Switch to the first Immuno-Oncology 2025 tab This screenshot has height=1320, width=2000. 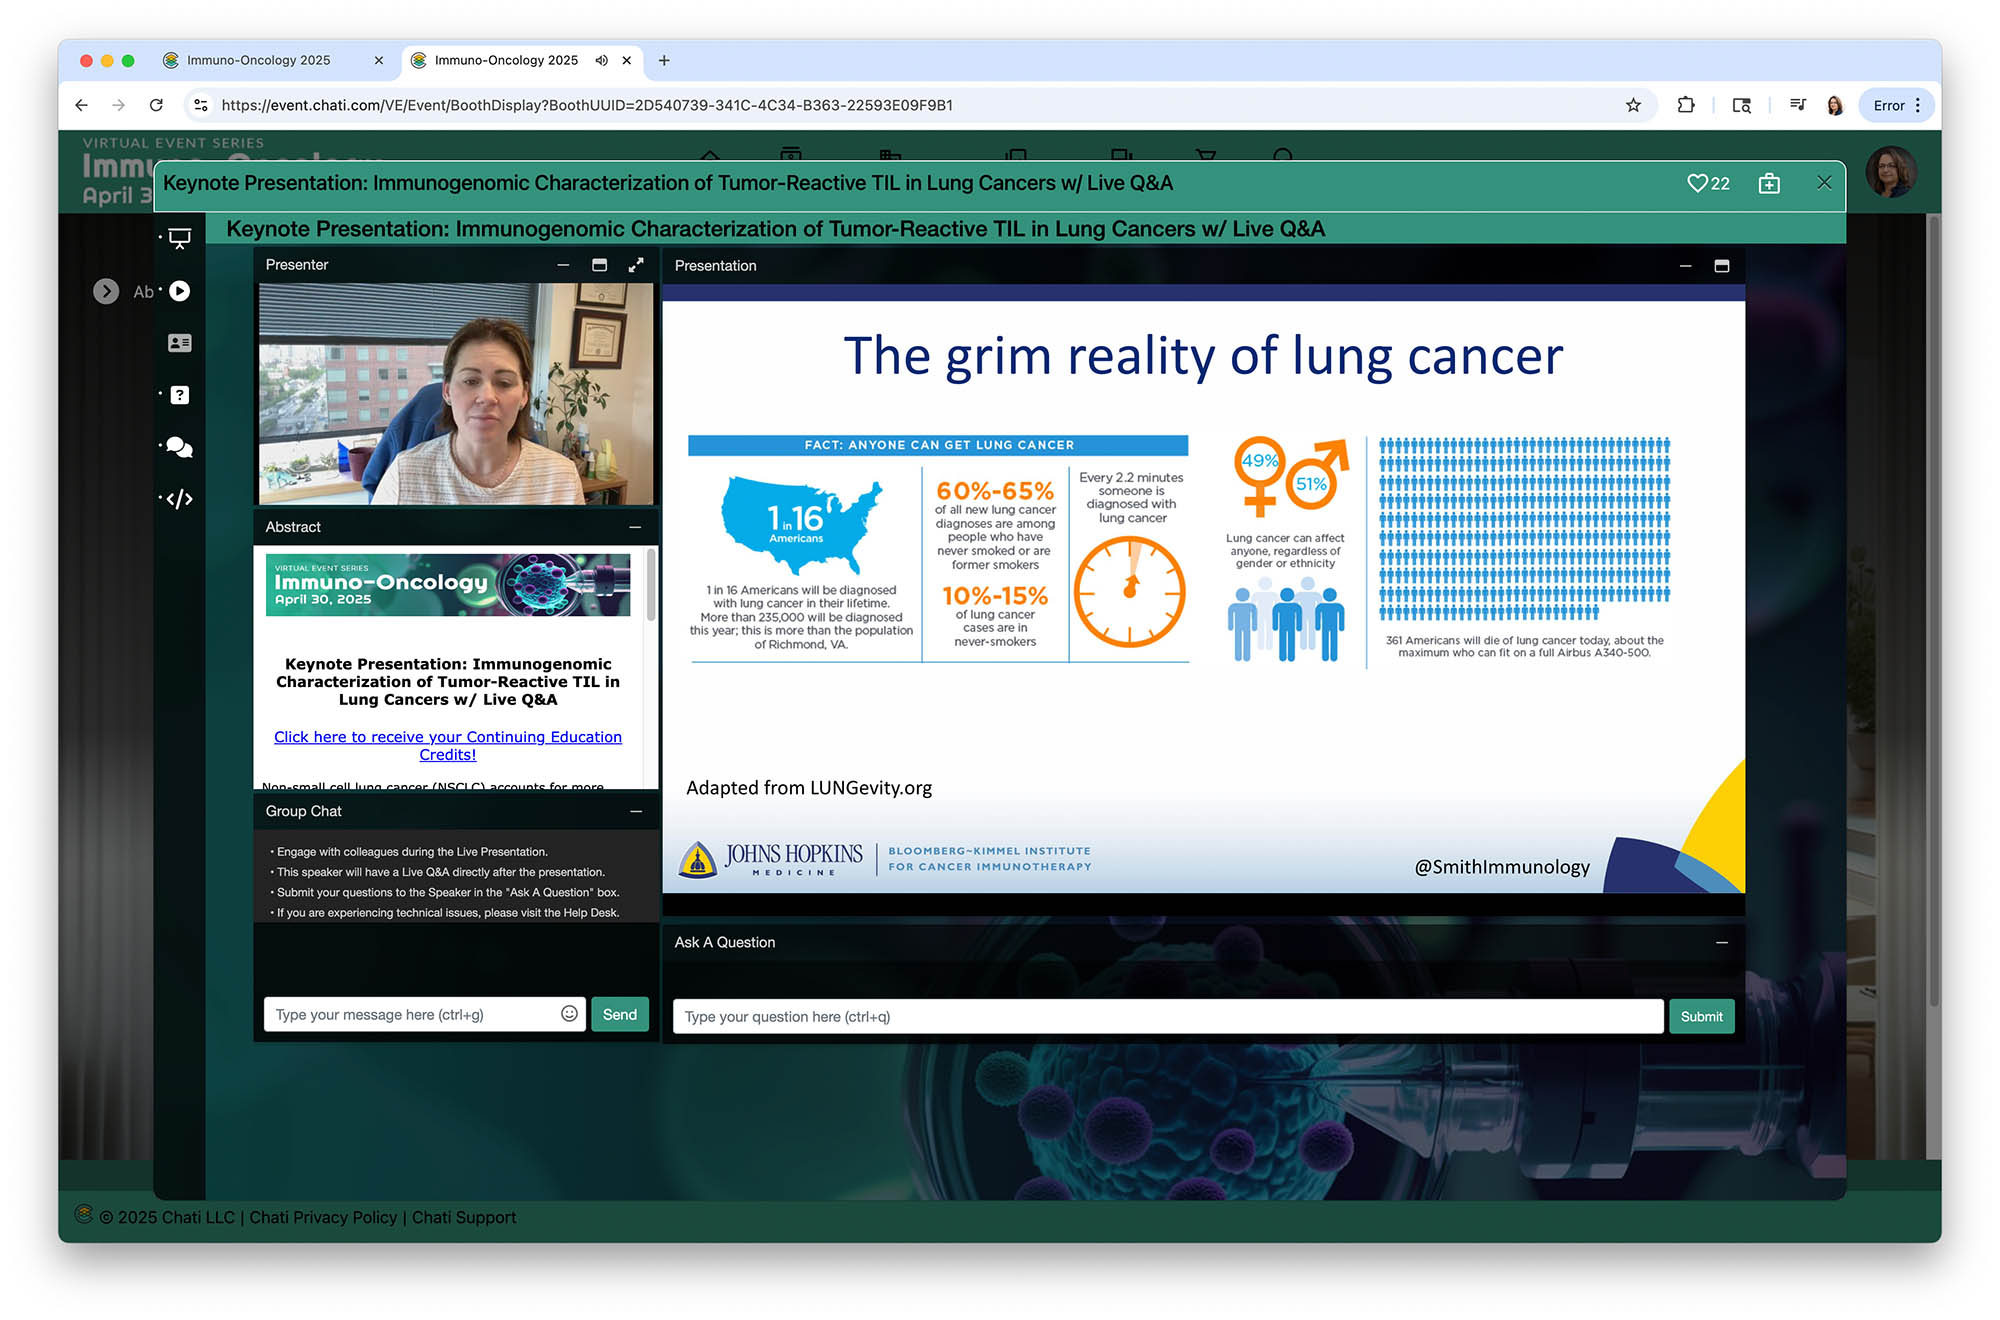[258, 60]
